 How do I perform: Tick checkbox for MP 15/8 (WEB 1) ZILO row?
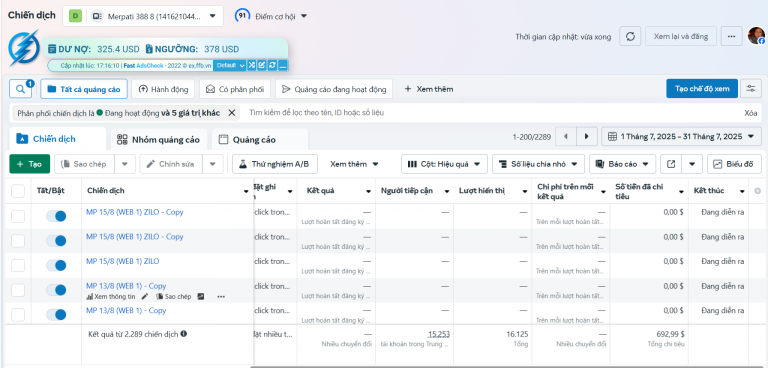[x=18, y=266]
